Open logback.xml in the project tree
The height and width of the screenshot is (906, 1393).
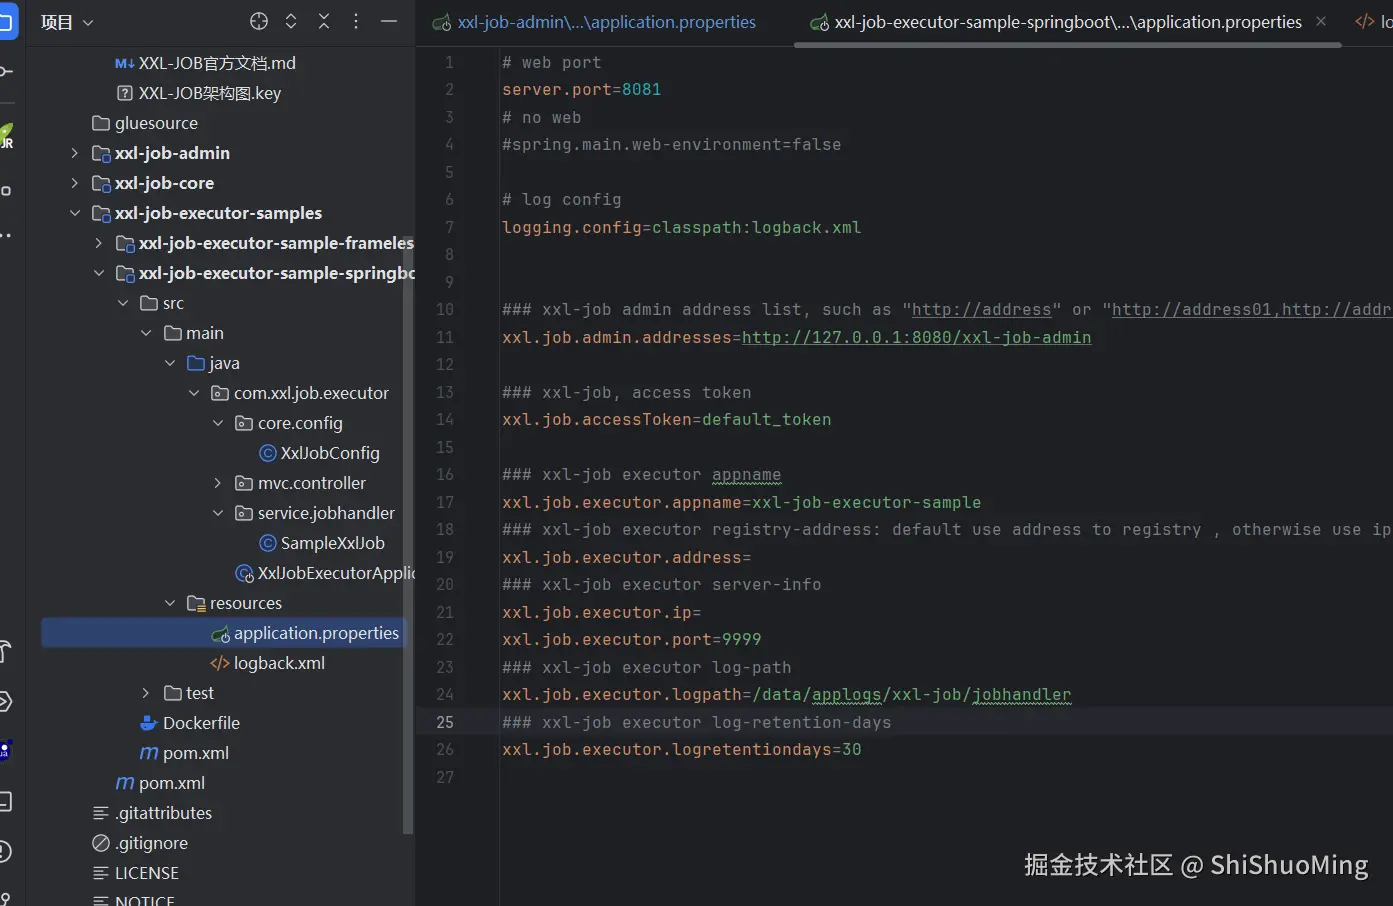coord(279,663)
